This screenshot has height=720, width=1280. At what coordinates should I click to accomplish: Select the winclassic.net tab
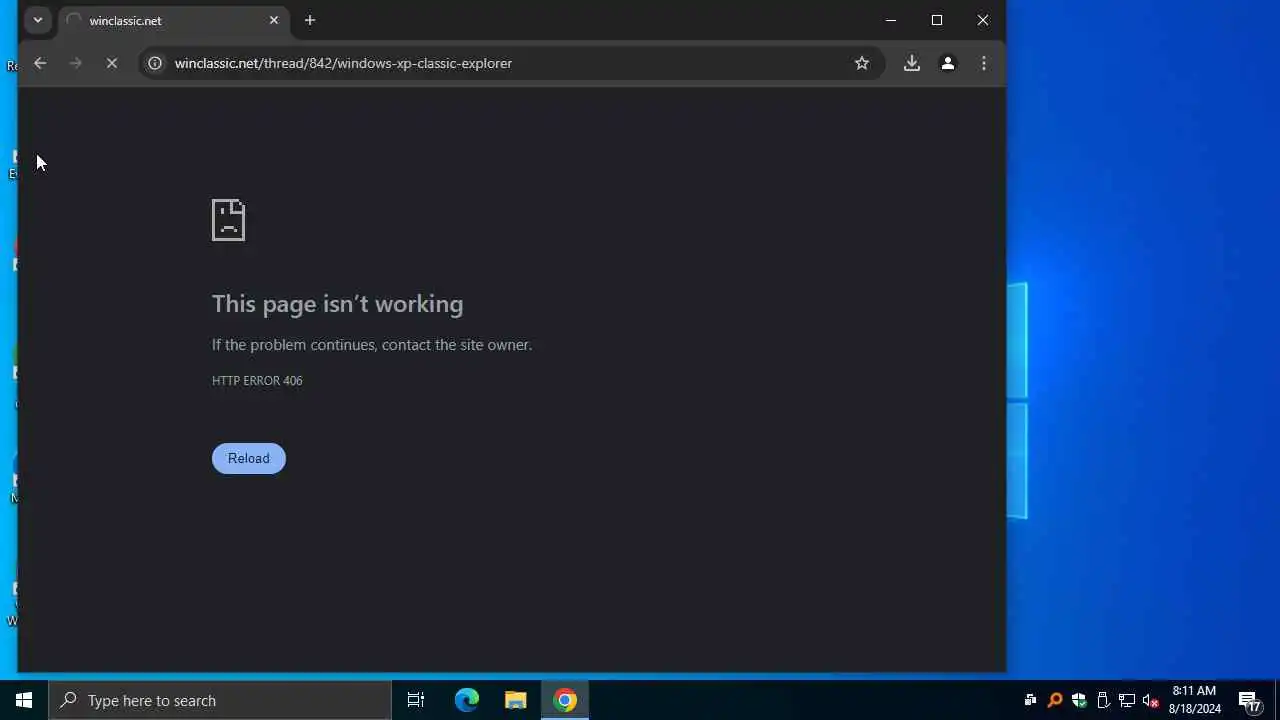point(174,20)
